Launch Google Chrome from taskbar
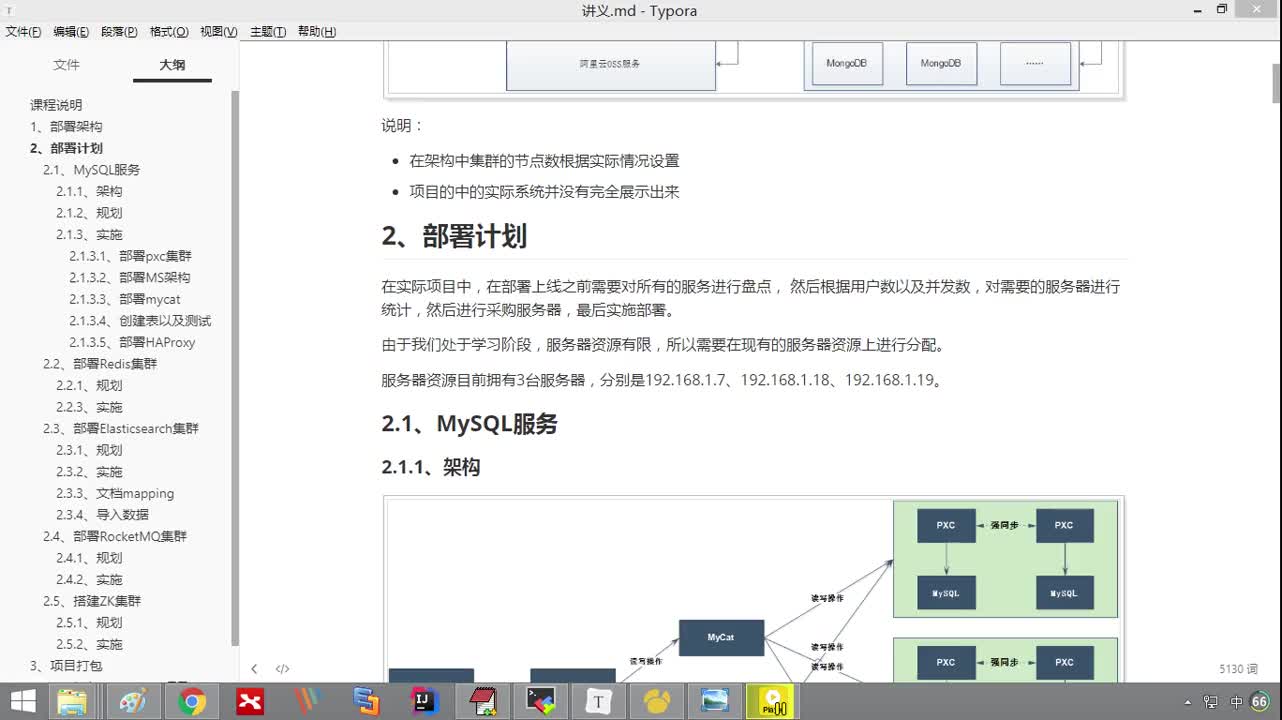The image size is (1282, 720). tap(191, 702)
